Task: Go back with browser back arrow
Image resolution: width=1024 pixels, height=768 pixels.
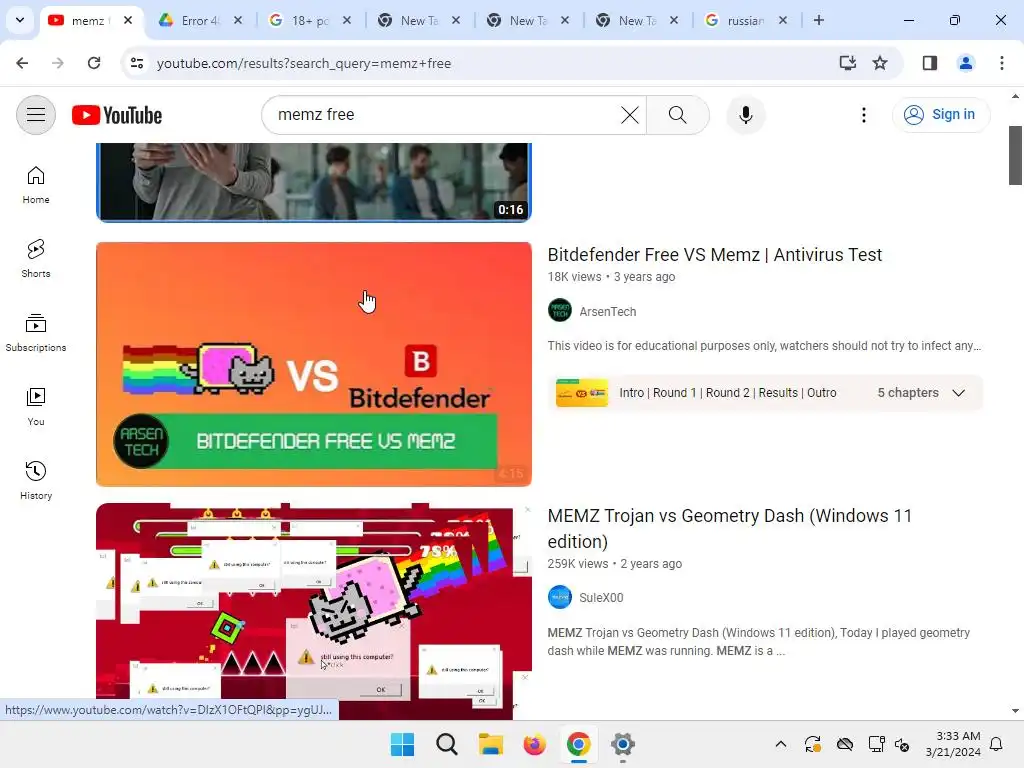Action: (x=22, y=63)
